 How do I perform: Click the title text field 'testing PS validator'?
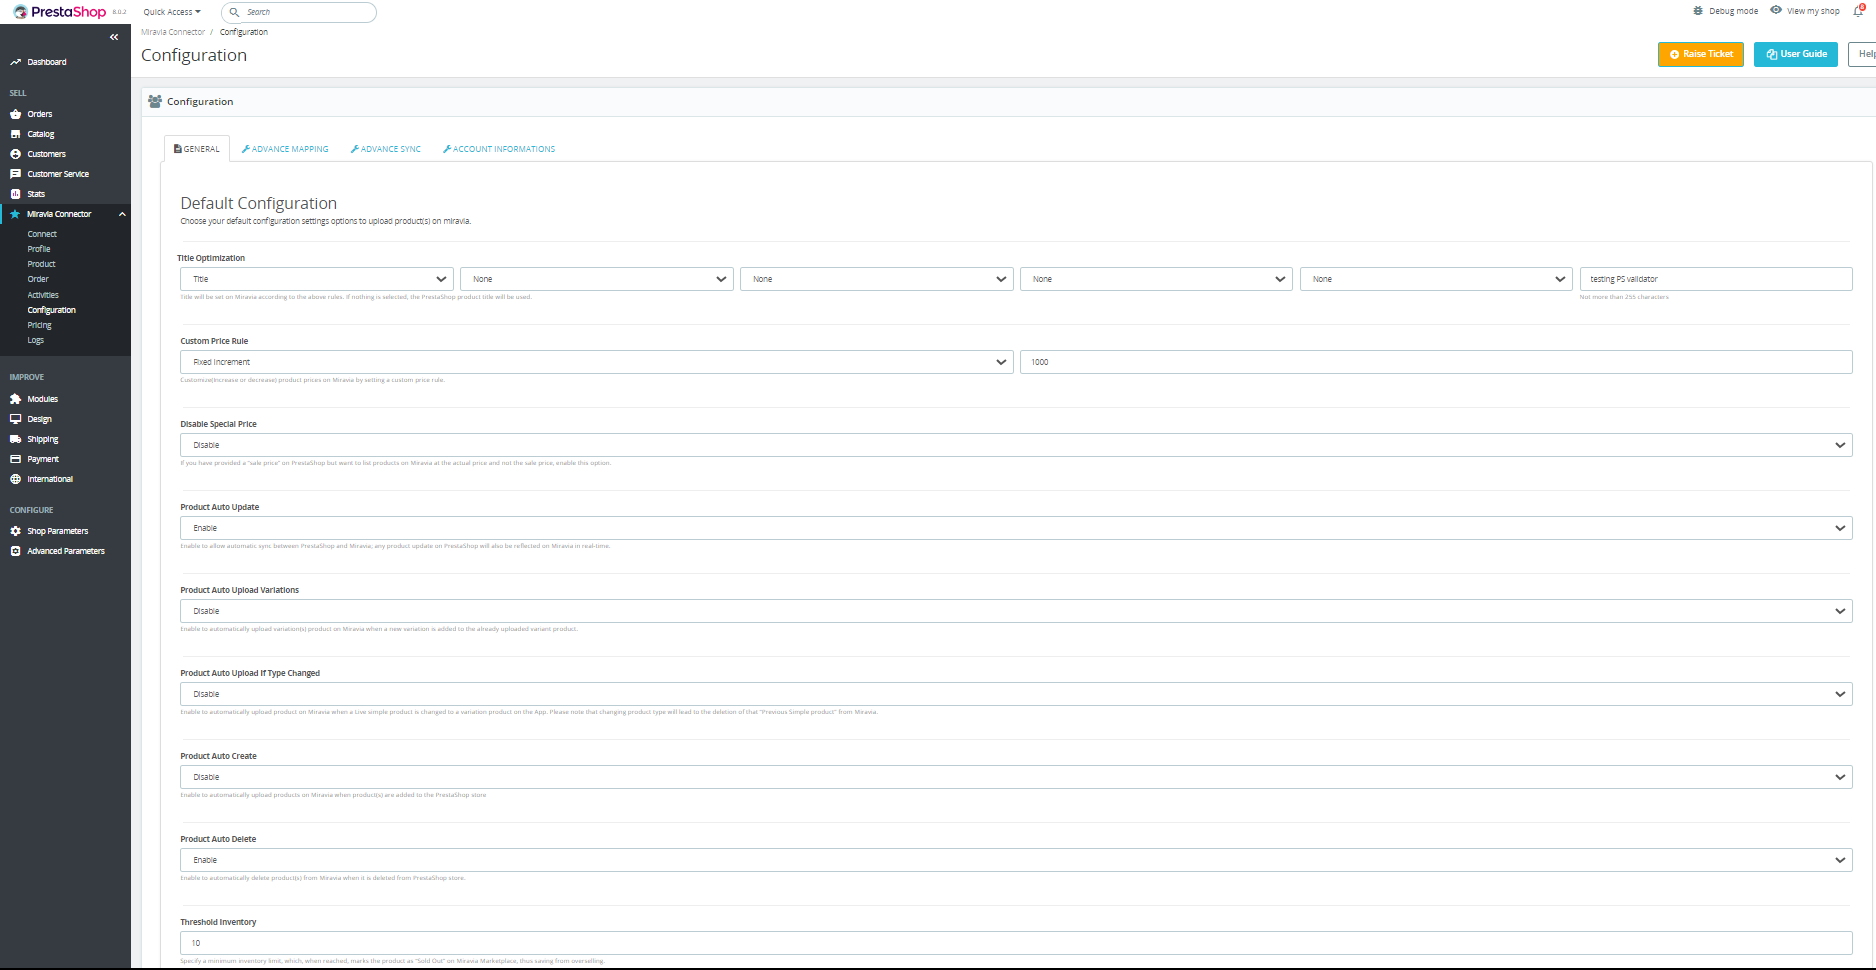[1716, 279]
